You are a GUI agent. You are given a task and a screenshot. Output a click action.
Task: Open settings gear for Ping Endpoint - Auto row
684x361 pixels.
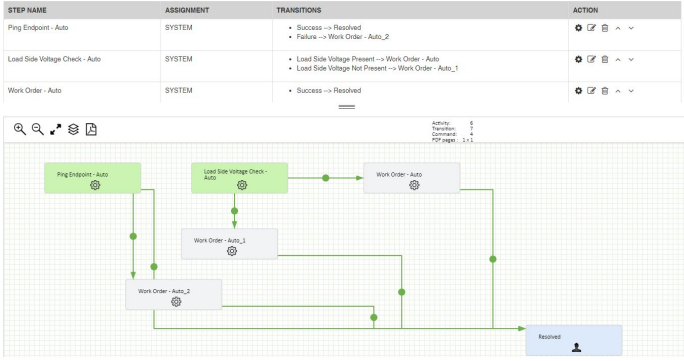pos(578,28)
